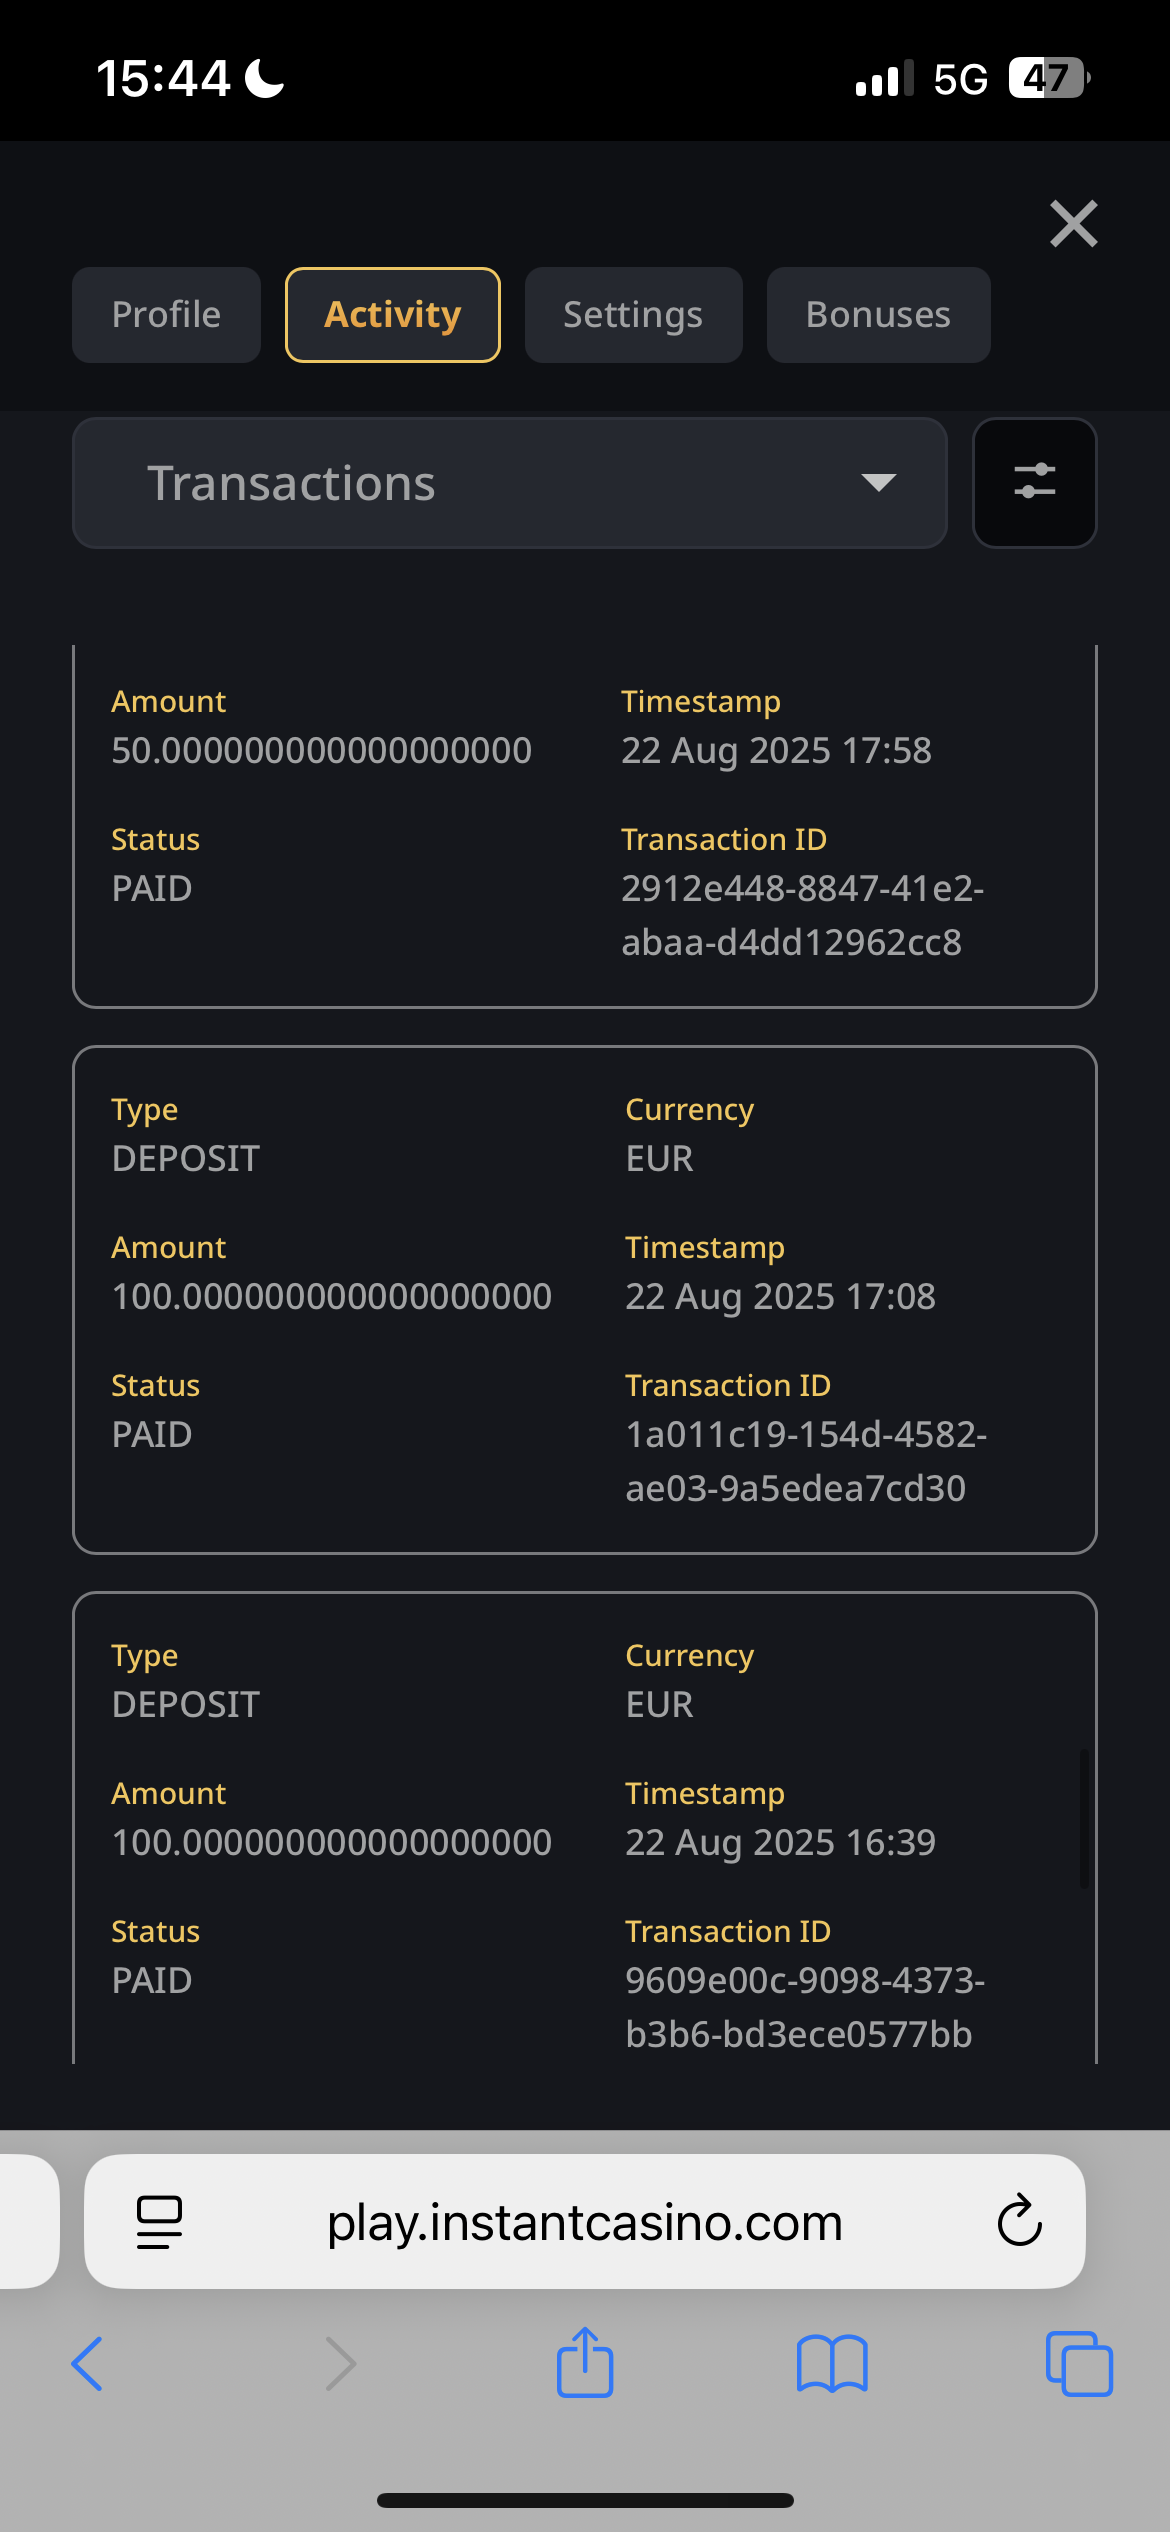Switch to the Profile tab
This screenshot has width=1170, height=2532.
click(166, 315)
